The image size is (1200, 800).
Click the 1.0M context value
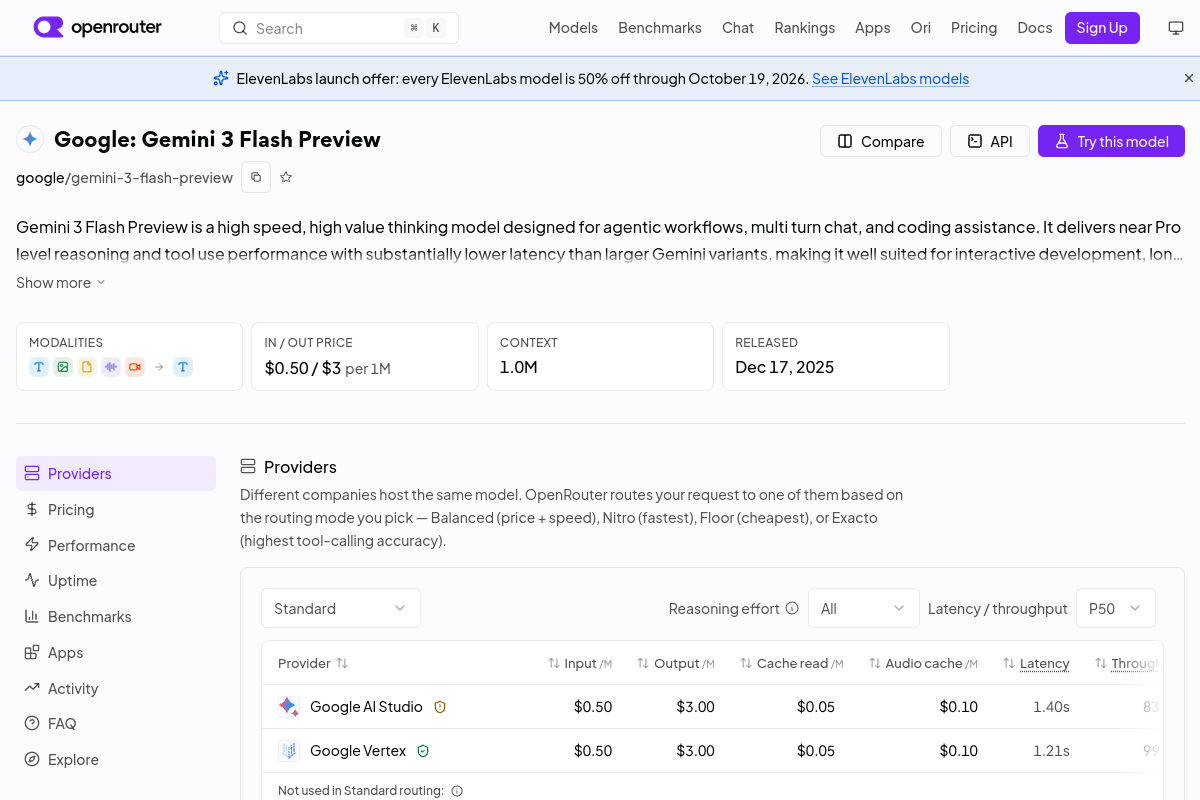click(x=519, y=367)
